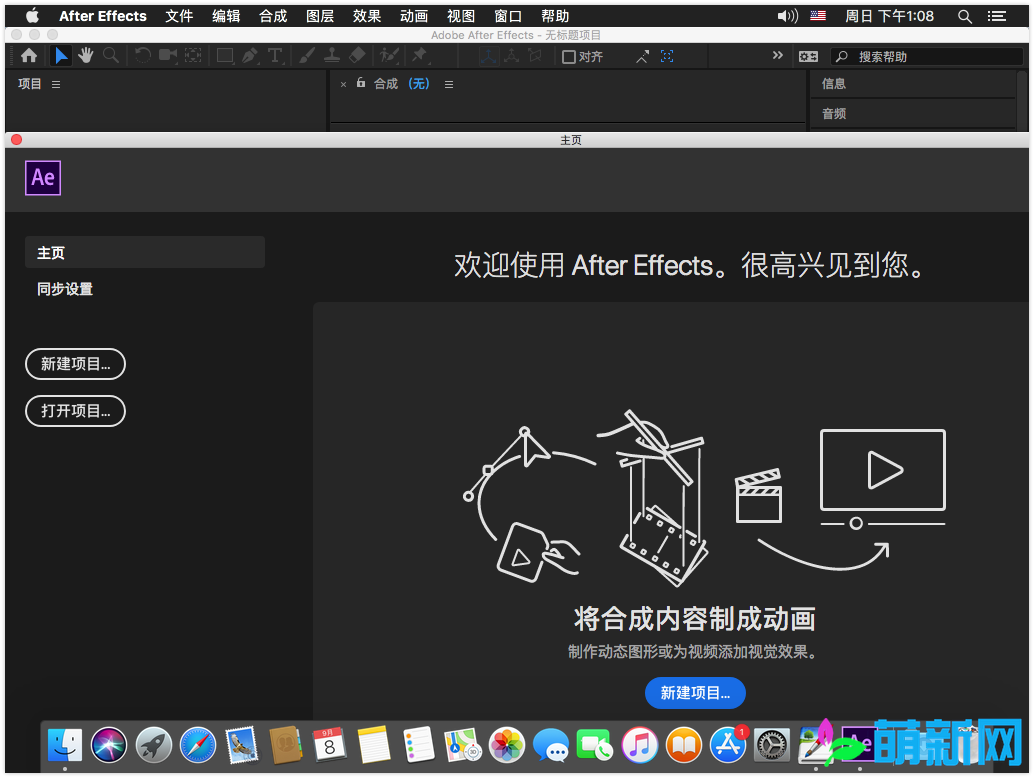
Task: Click the blue snap collapsed features icon
Action: (x=667, y=57)
